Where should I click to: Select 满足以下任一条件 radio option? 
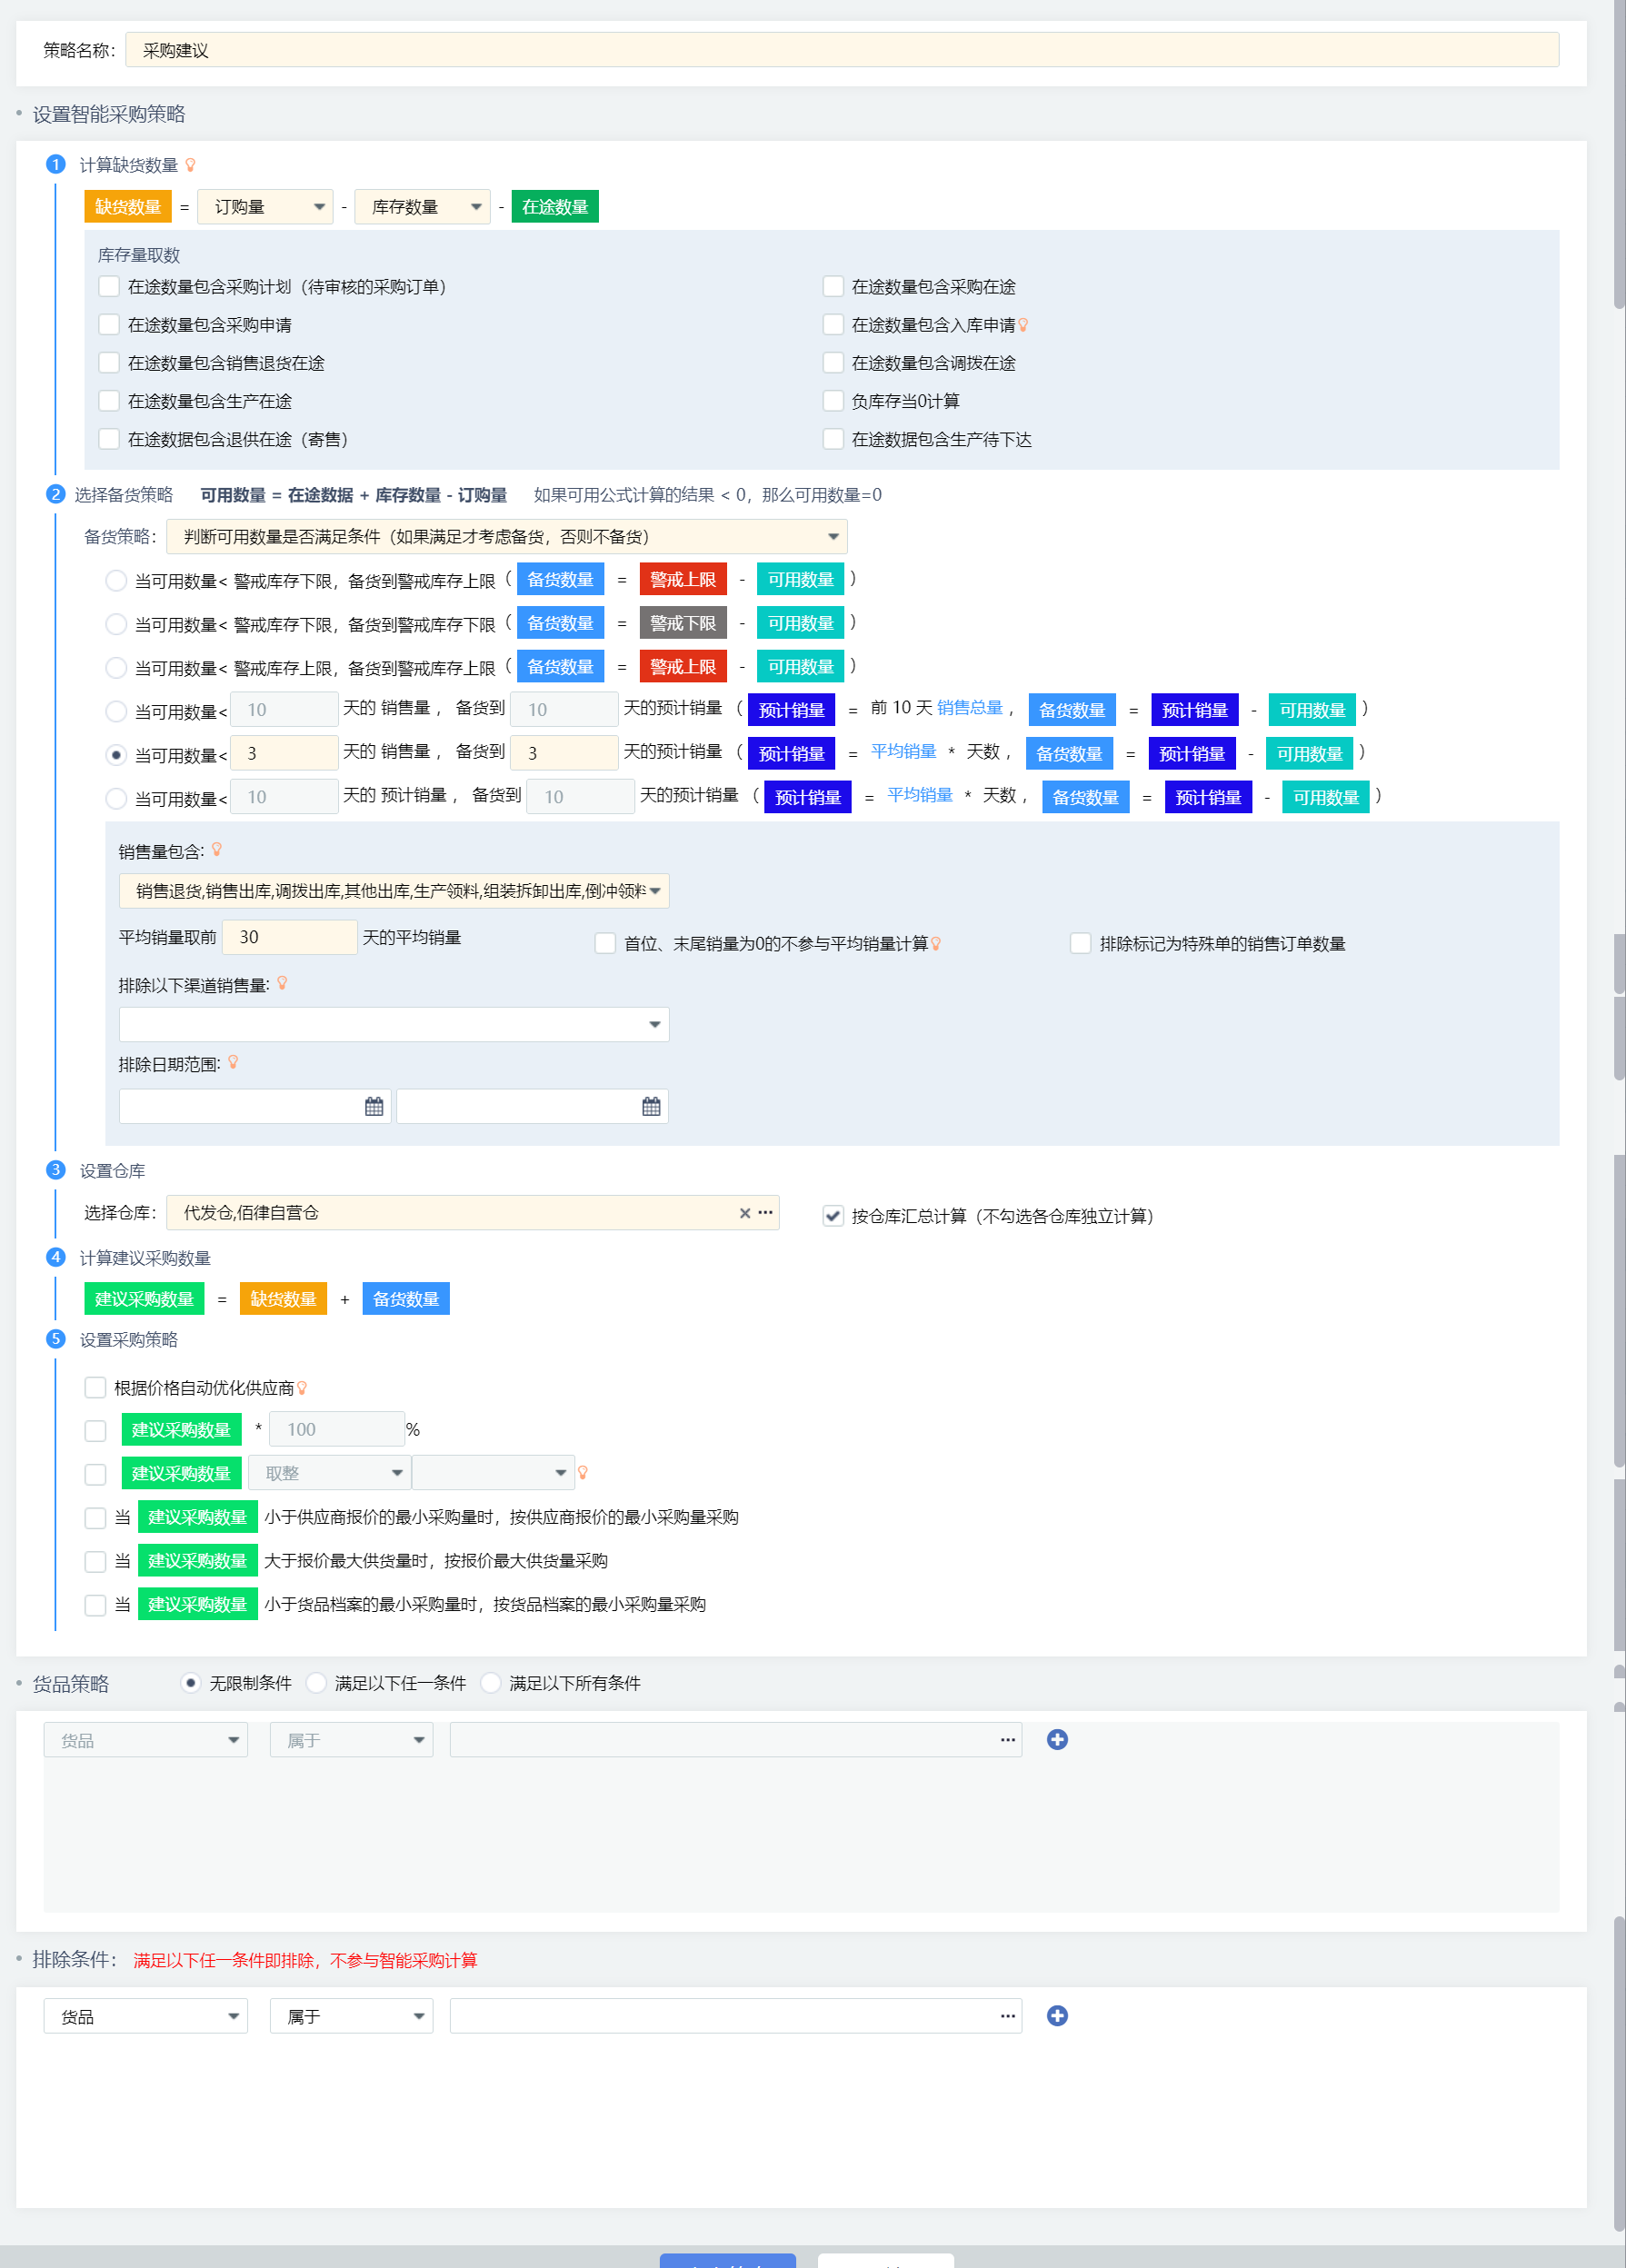(316, 1683)
